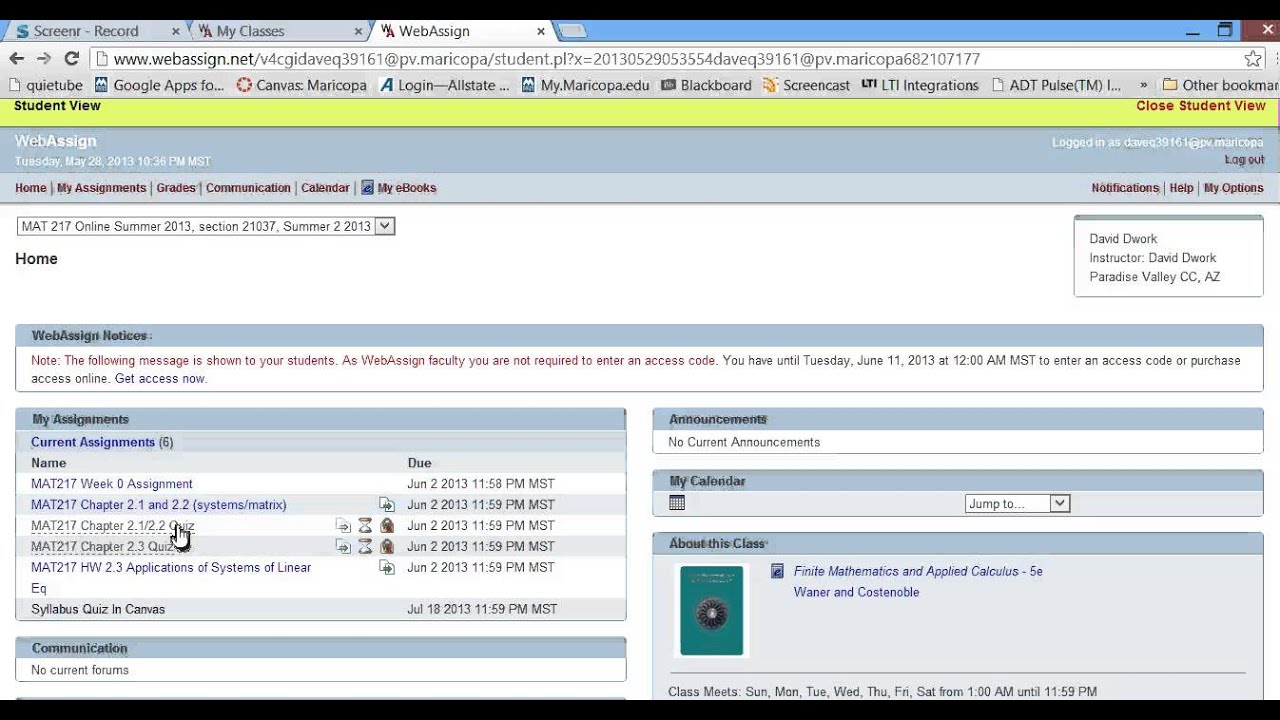Open a new browser tab
This screenshot has width=1280, height=720.
point(571,31)
